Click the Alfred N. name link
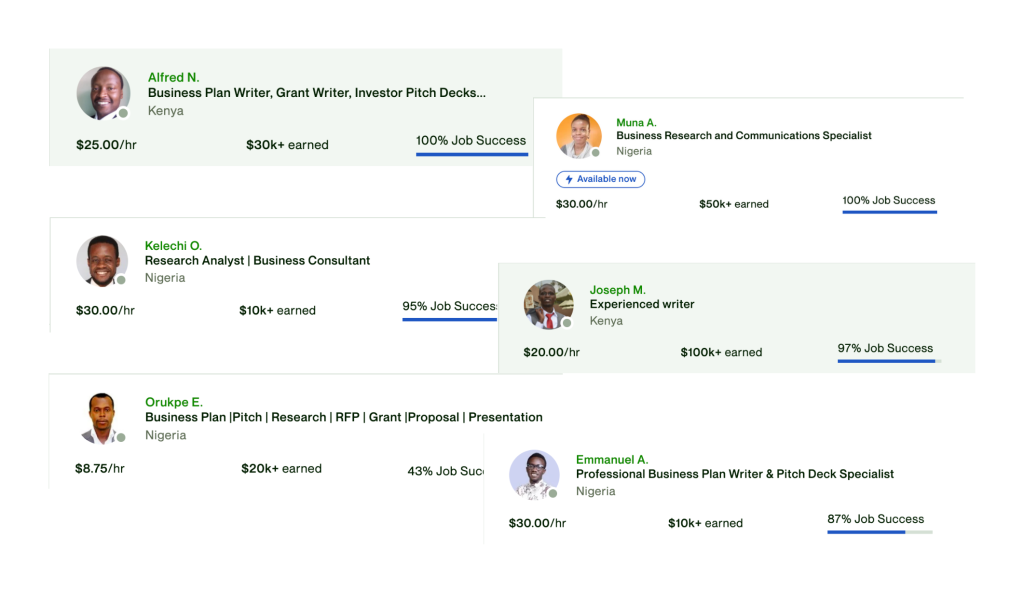 click(173, 77)
